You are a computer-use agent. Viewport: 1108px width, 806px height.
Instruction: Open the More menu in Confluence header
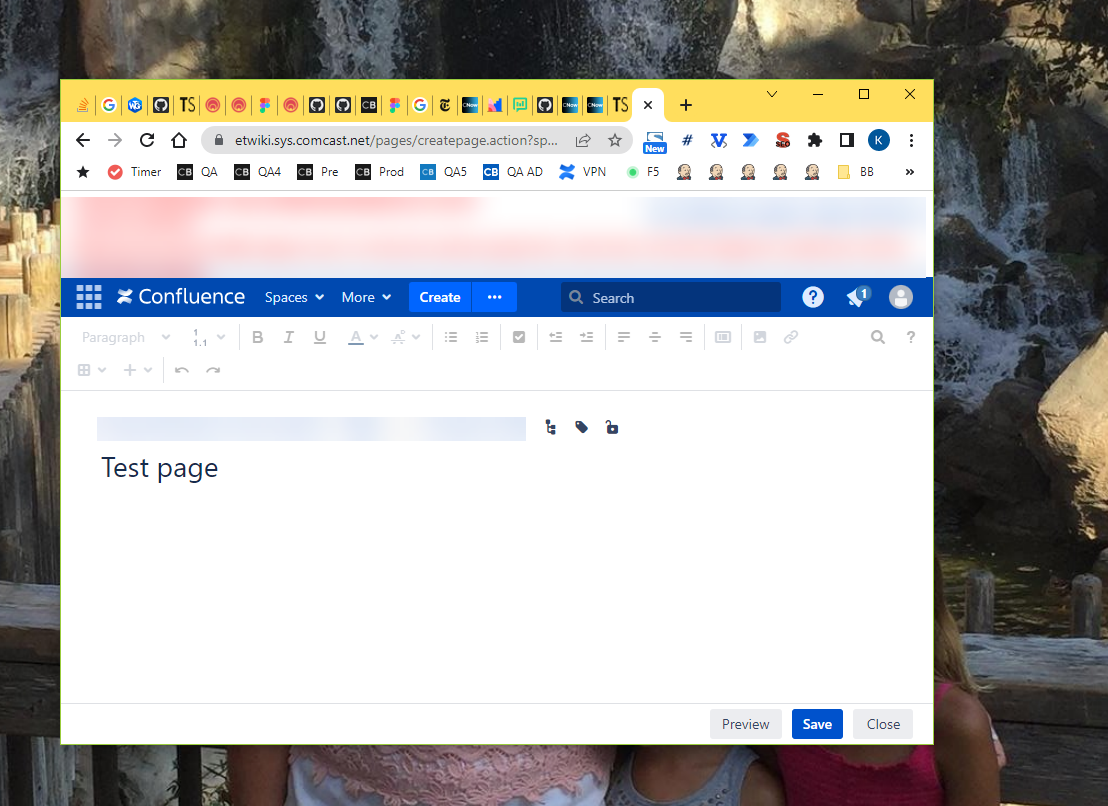(365, 297)
